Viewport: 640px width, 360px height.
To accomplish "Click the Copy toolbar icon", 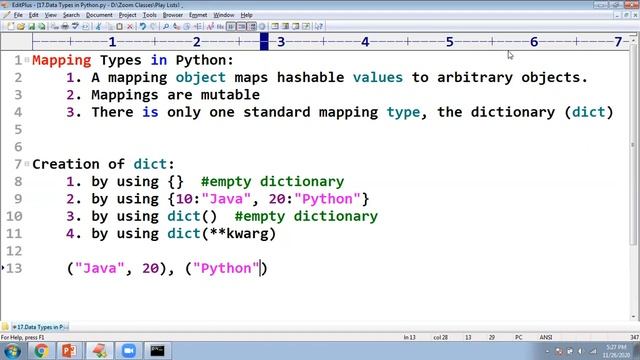I will click(x=109, y=27).
